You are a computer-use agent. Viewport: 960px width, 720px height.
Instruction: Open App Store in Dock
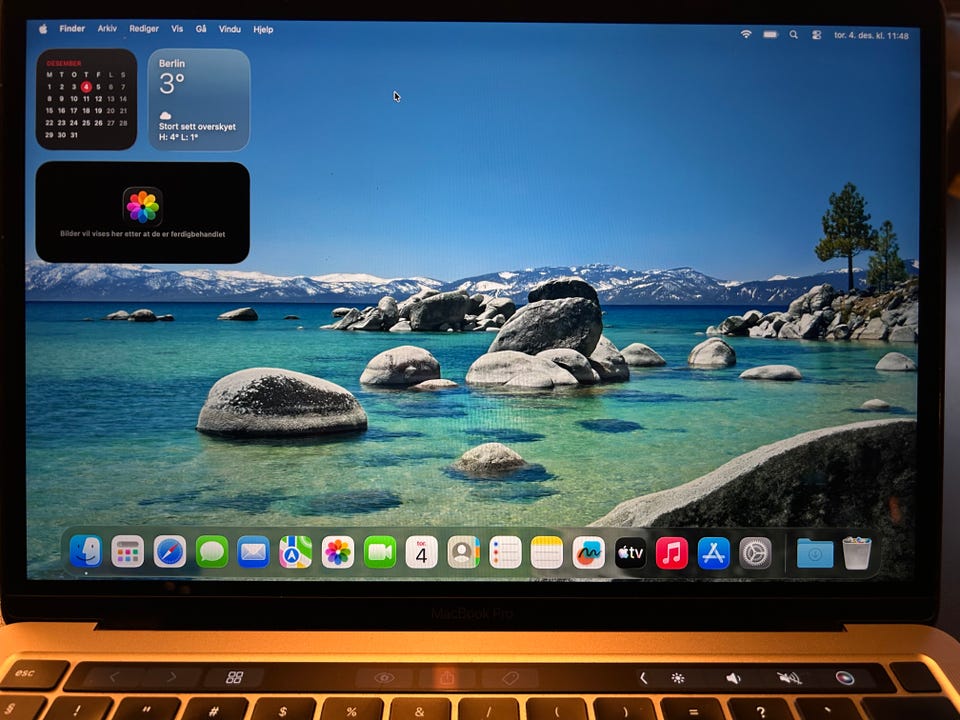[x=713, y=553]
